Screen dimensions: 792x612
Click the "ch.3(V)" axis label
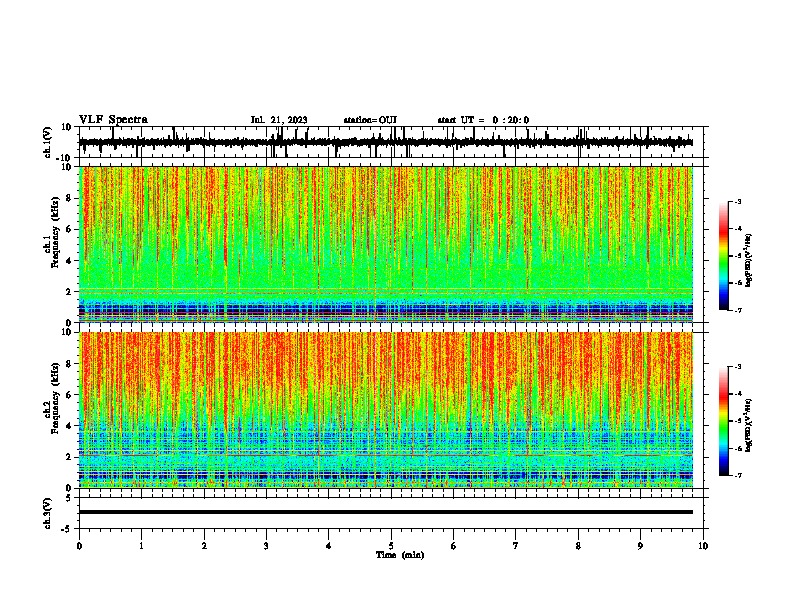tap(48, 513)
